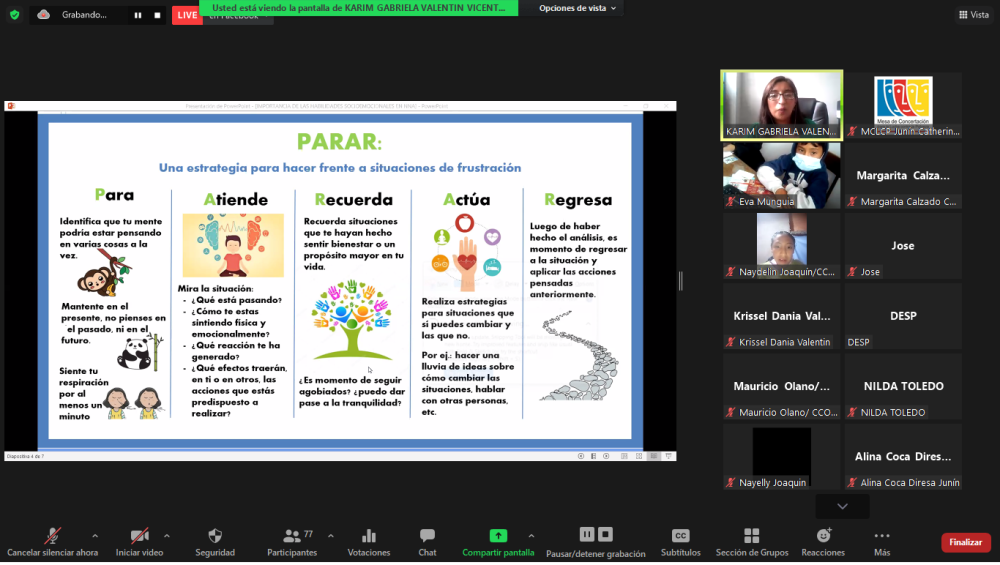Click the red Finalizar button

point(965,542)
